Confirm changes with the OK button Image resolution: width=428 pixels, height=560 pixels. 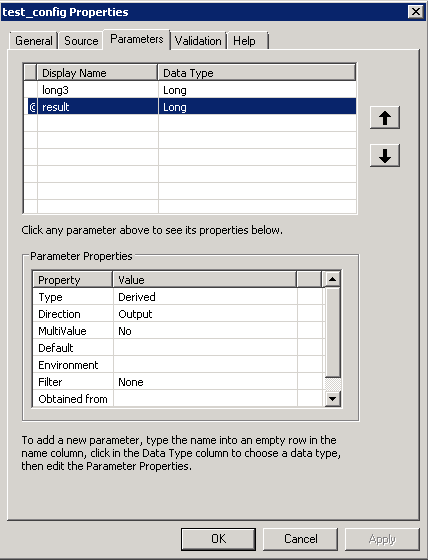coord(218,539)
